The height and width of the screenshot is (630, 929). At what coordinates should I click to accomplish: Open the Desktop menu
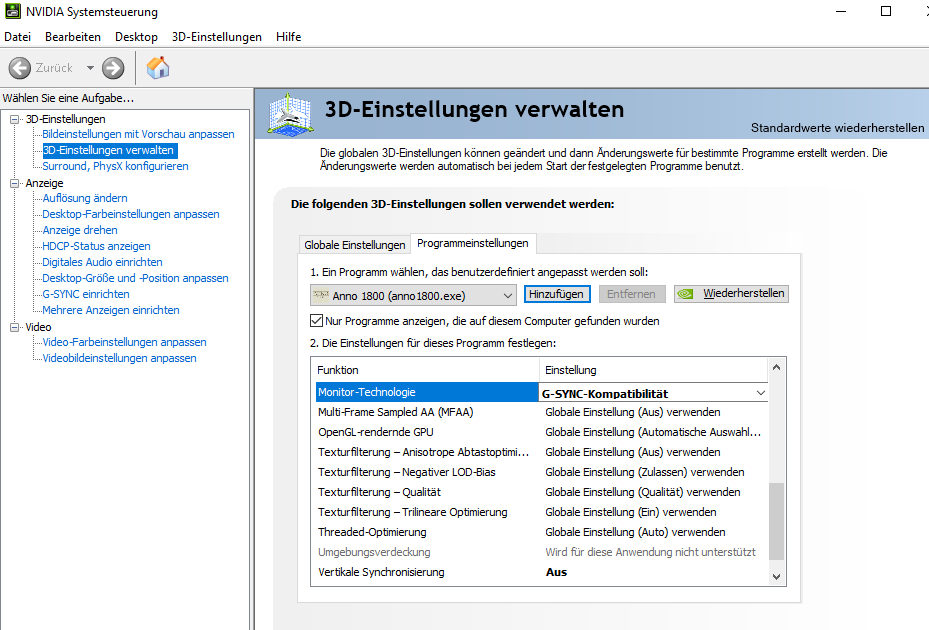(x=136, y=37)
